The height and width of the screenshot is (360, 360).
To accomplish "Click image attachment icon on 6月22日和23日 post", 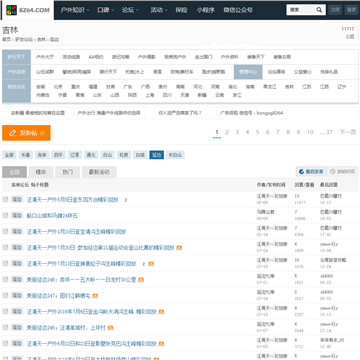I will [x=161, y=344].
